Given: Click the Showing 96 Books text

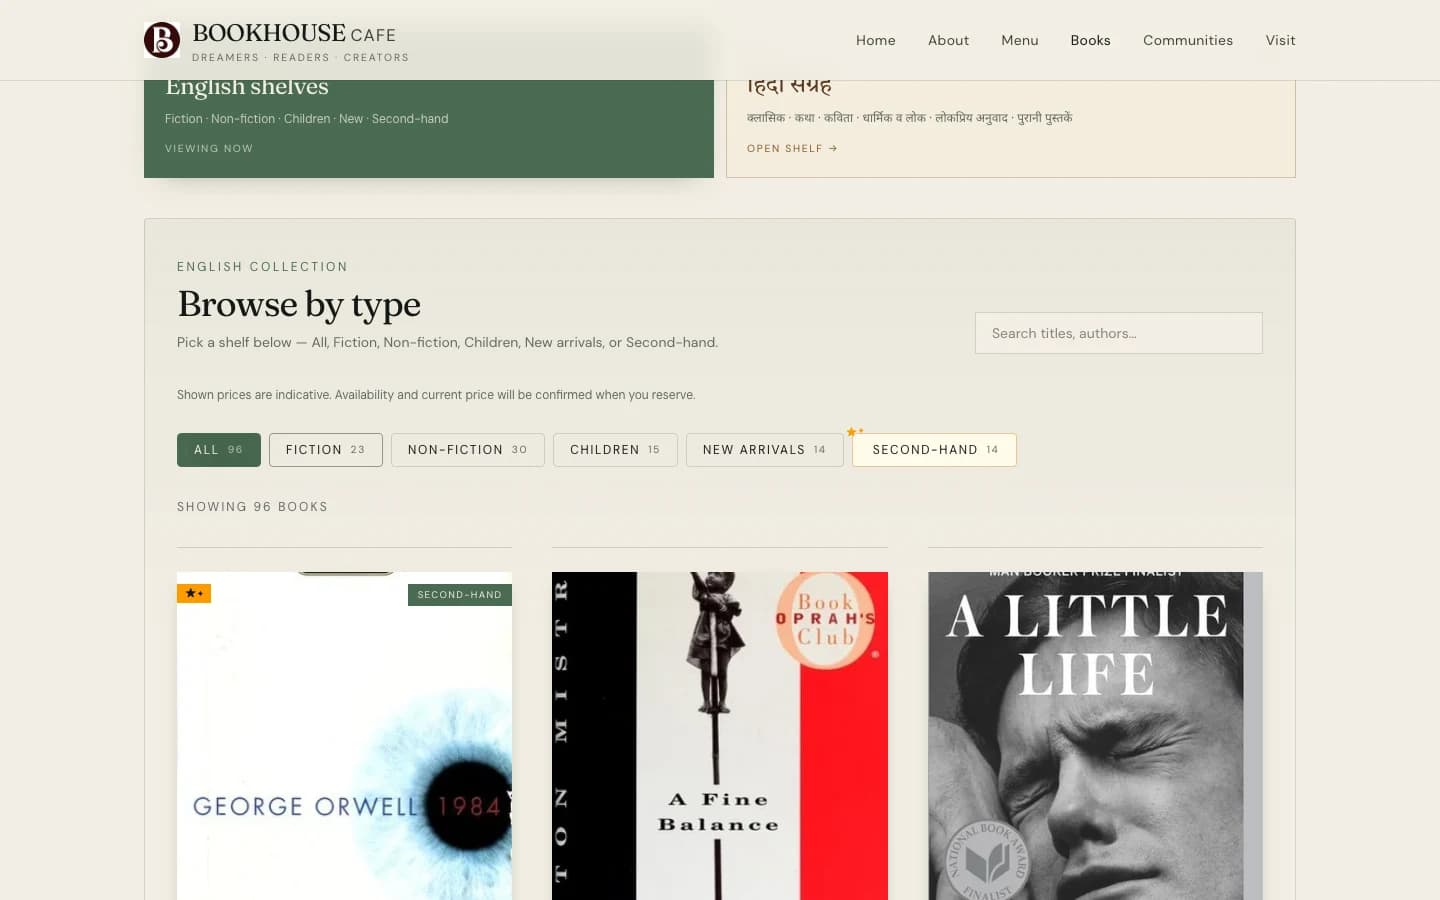Looking at the screenshot, I should coord(252,507).
